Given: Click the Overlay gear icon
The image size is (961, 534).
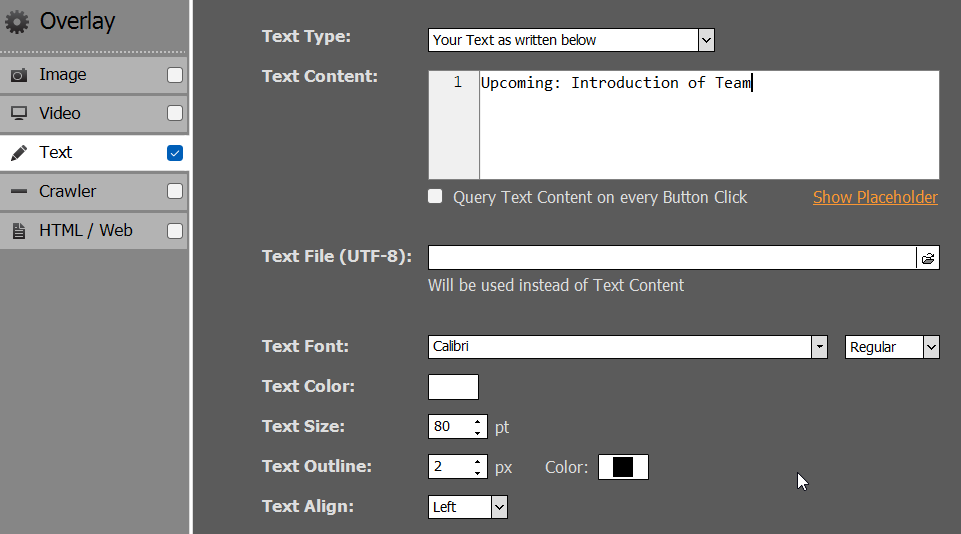Looking at the screenshot, I should pos(17,22).
